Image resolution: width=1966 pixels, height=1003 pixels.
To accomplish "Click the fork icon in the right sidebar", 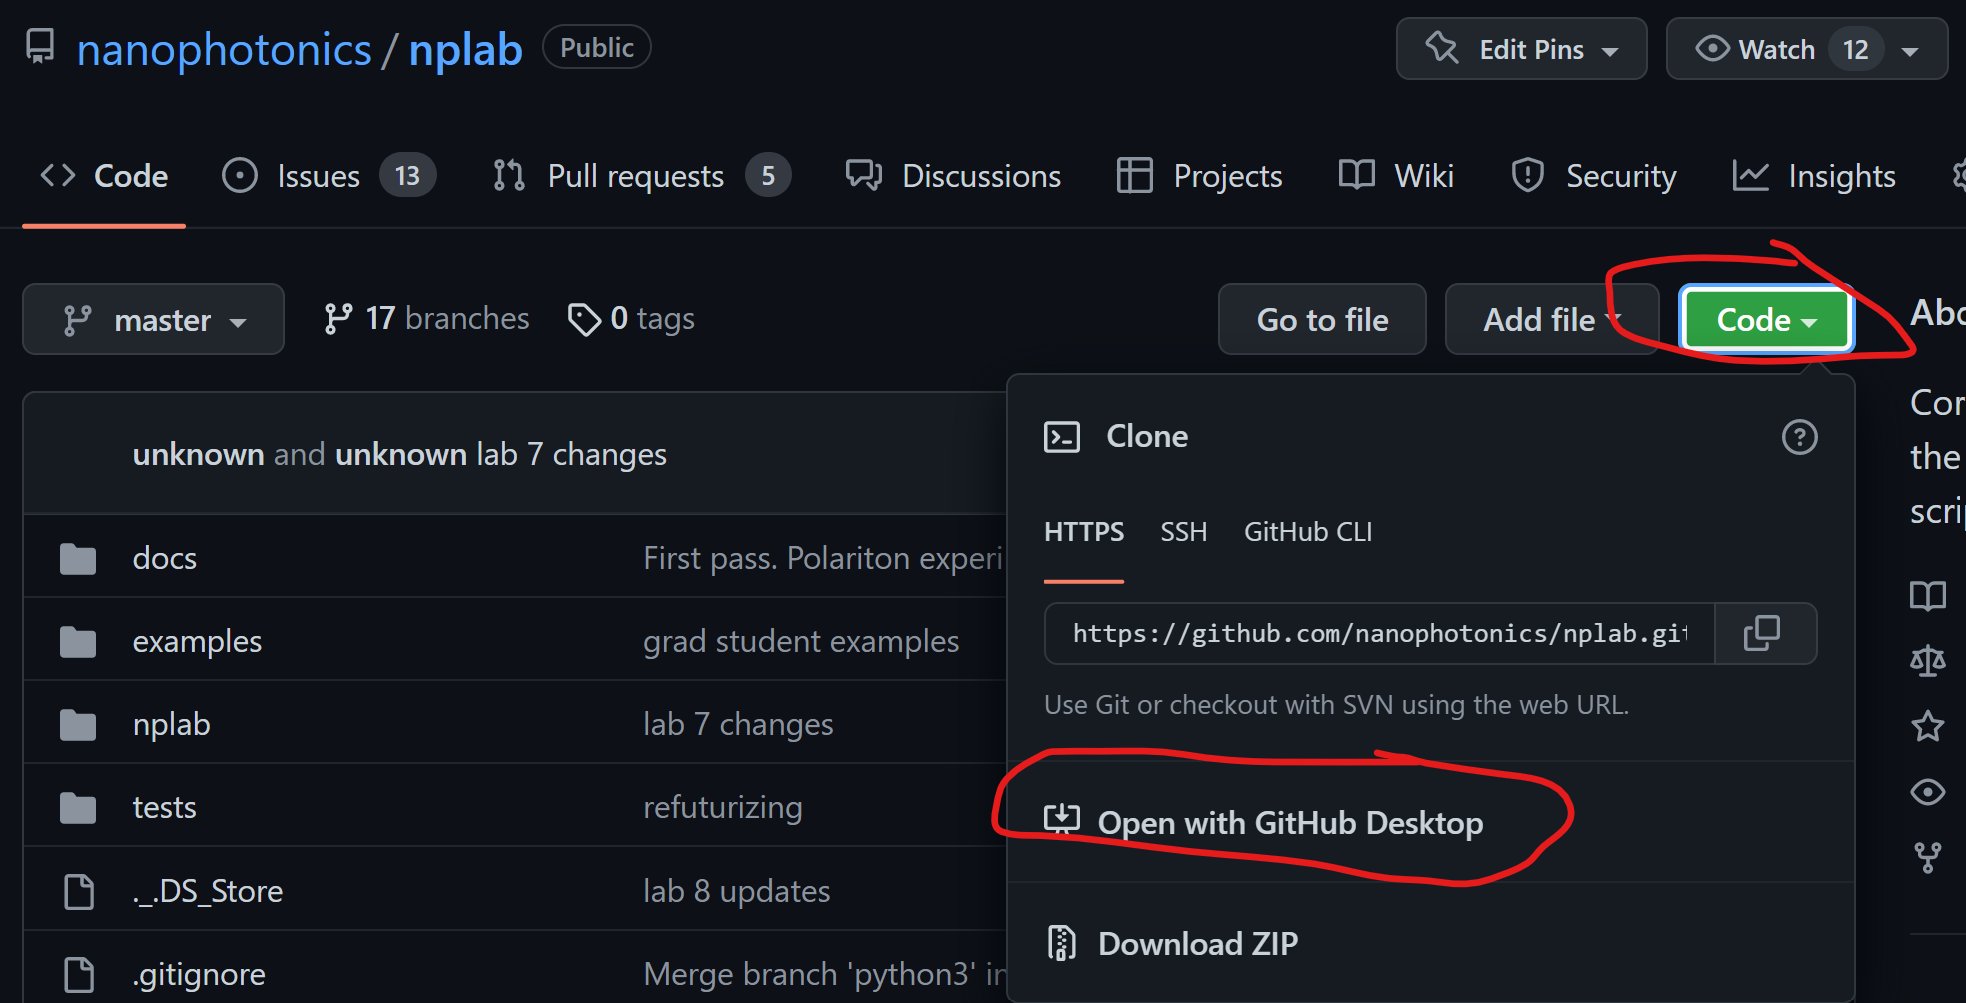I will click(1927, 856).
